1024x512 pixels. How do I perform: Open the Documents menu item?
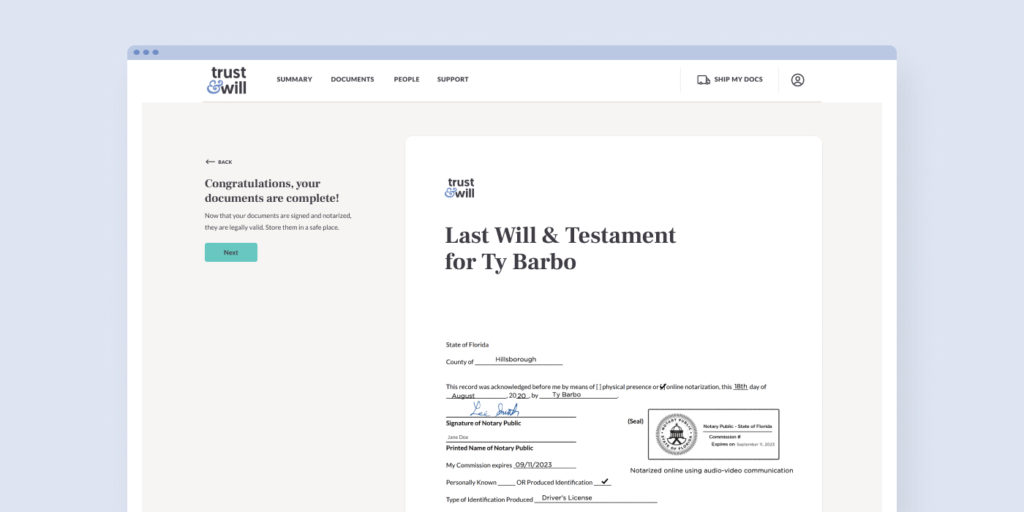coord(352,80)
